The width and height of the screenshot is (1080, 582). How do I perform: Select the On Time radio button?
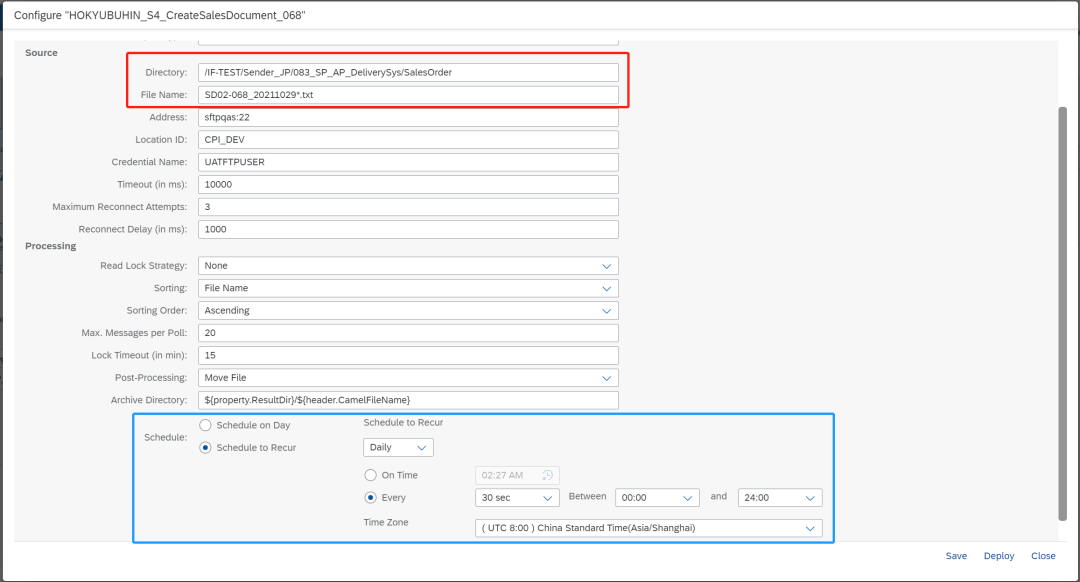click(371, 475)
